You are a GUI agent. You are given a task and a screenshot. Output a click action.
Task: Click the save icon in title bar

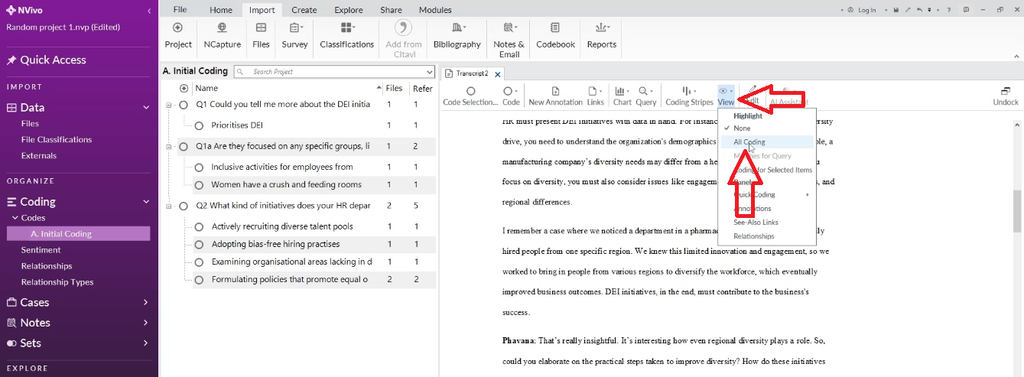point(897,10)
